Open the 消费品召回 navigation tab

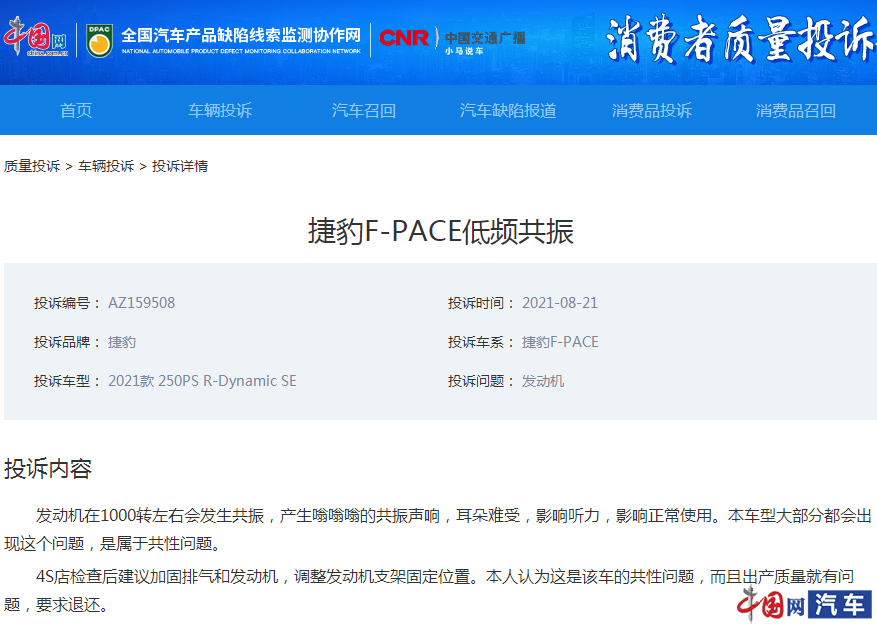795,110
